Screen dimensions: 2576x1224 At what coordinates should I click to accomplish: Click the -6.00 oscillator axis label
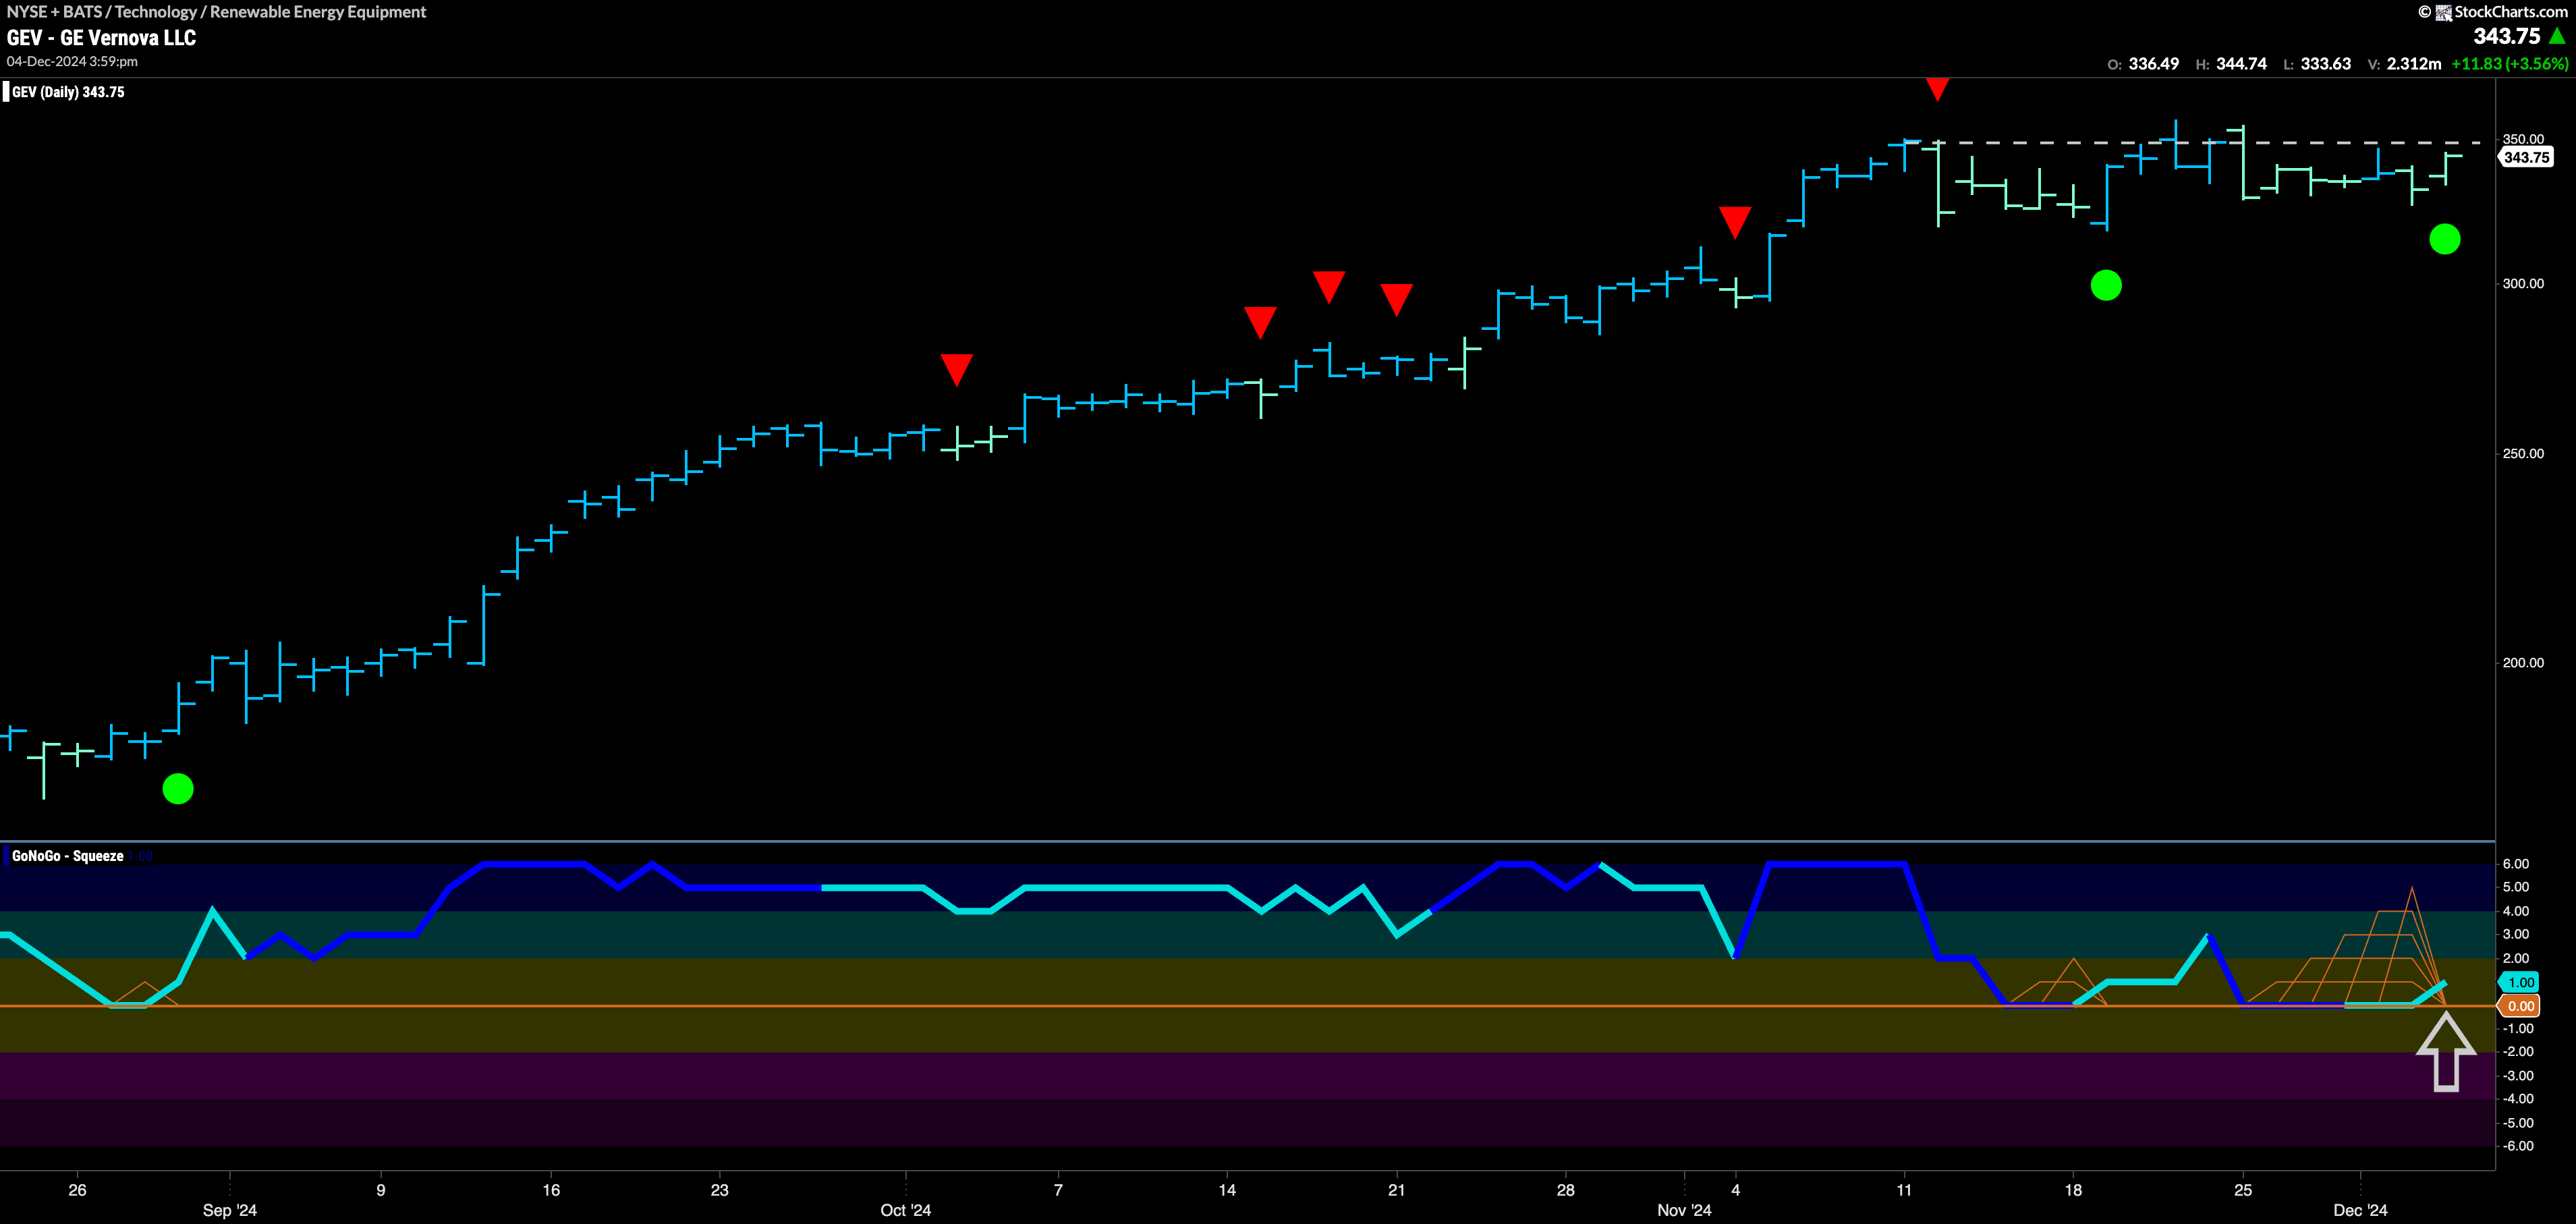tap(2518, 1146)
